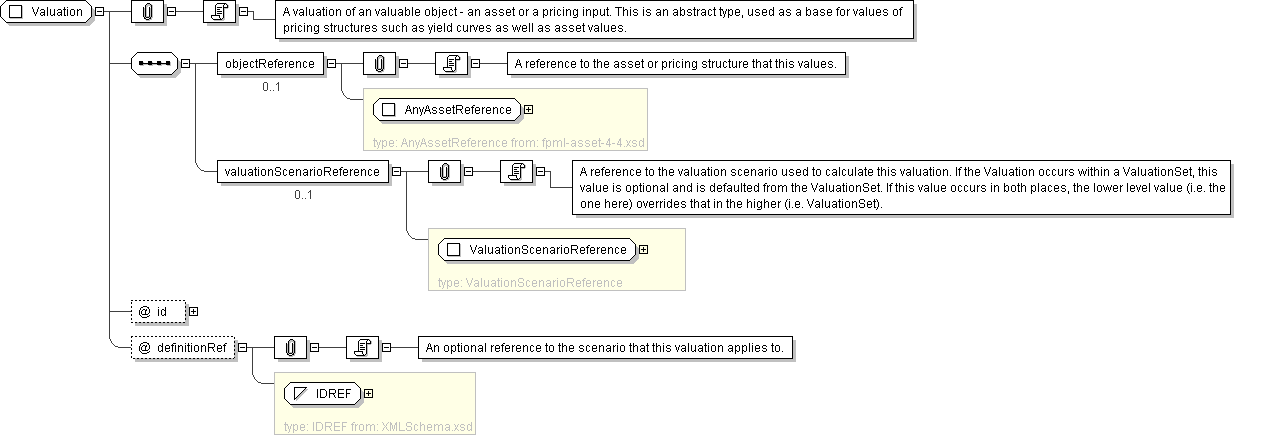Expand the id attribute node
Screen dimensions: 1272x436
[193, 312]
